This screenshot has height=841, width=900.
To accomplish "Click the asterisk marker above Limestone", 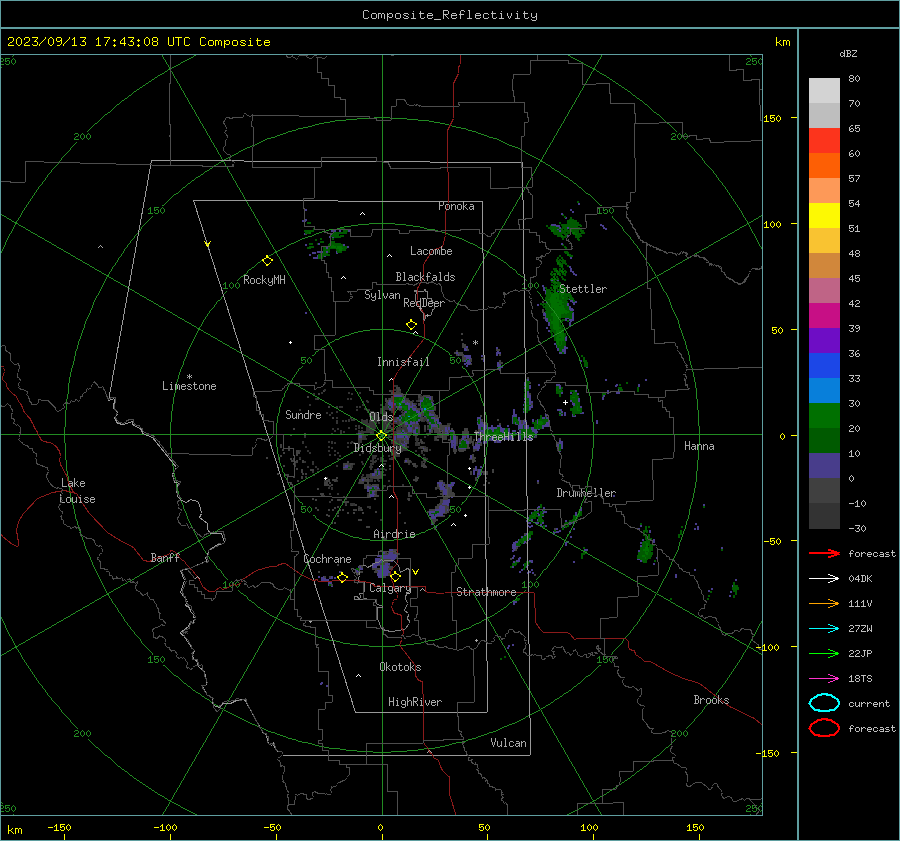I will point(189,377).
